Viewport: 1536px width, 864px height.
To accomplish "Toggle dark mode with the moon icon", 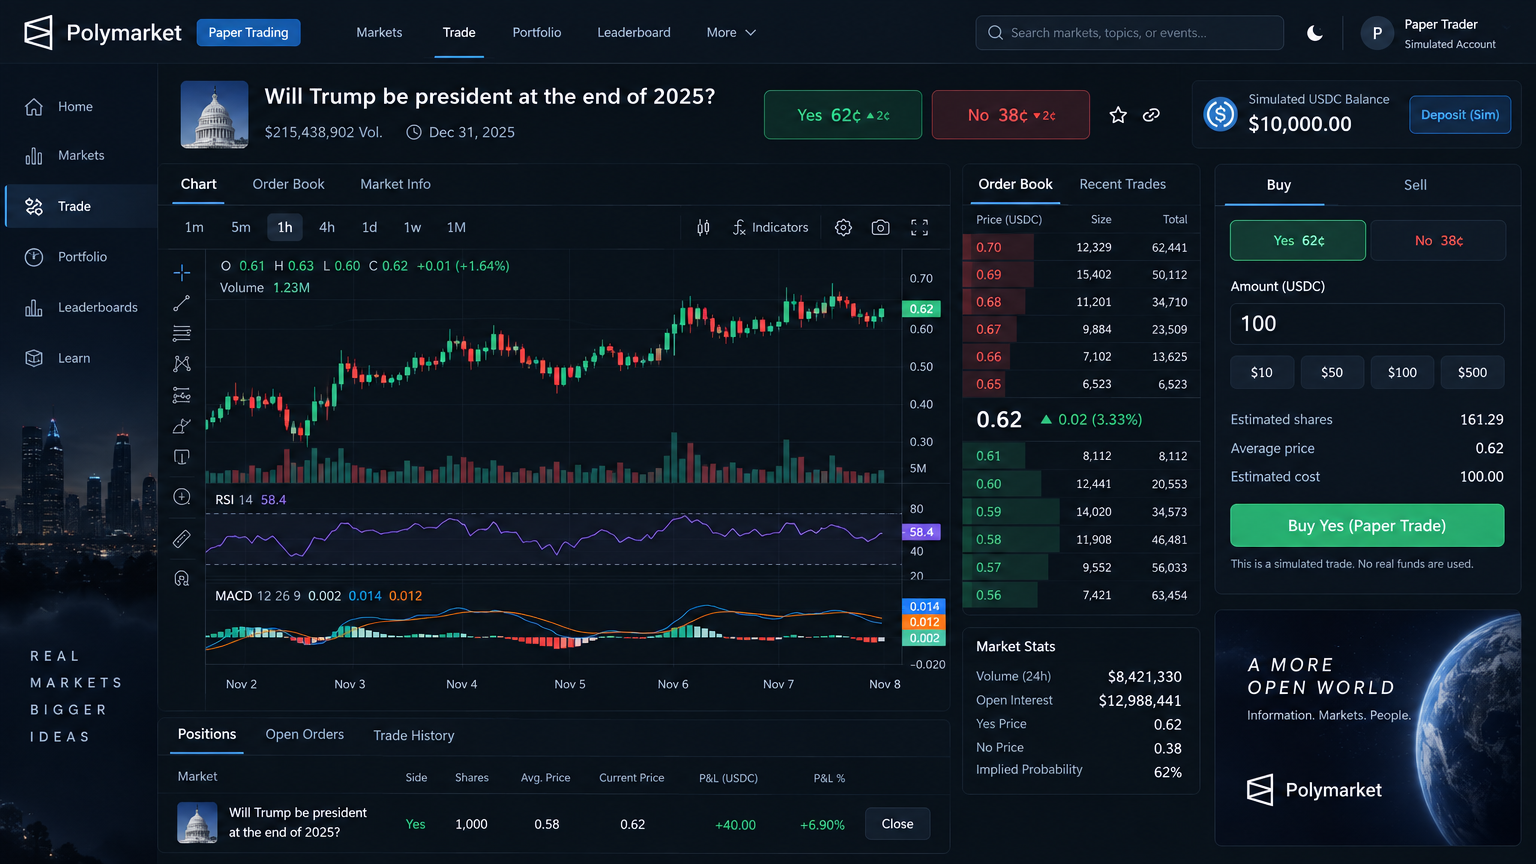I will point(1315,33).
